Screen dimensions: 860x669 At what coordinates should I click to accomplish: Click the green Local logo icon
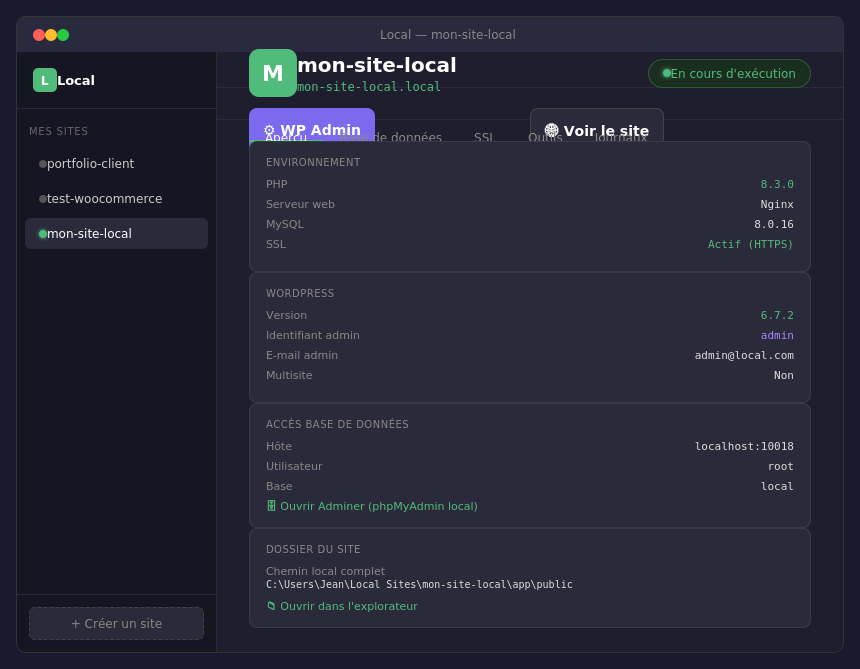45,80
